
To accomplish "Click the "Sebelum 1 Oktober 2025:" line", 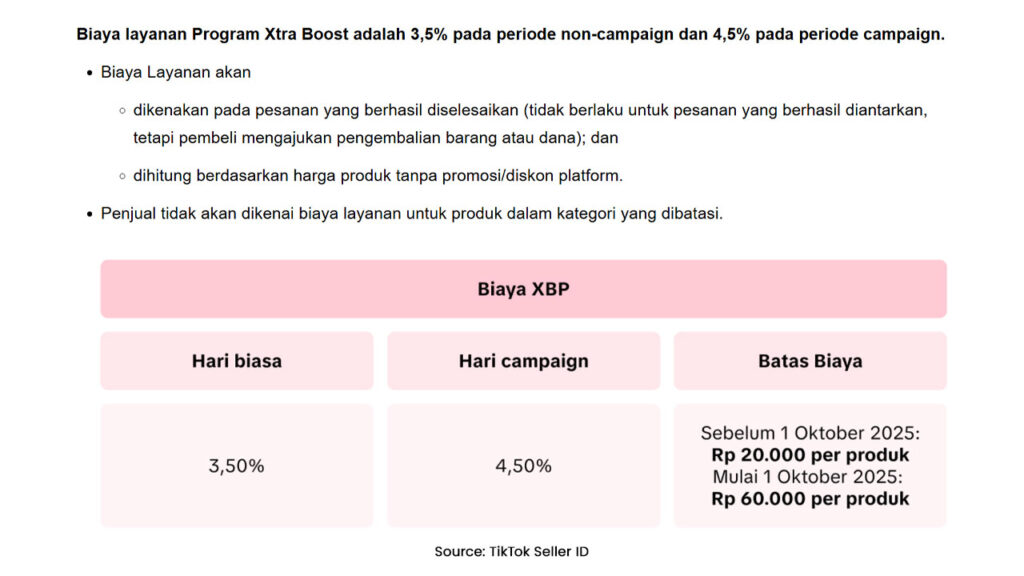I will (810, 434).
